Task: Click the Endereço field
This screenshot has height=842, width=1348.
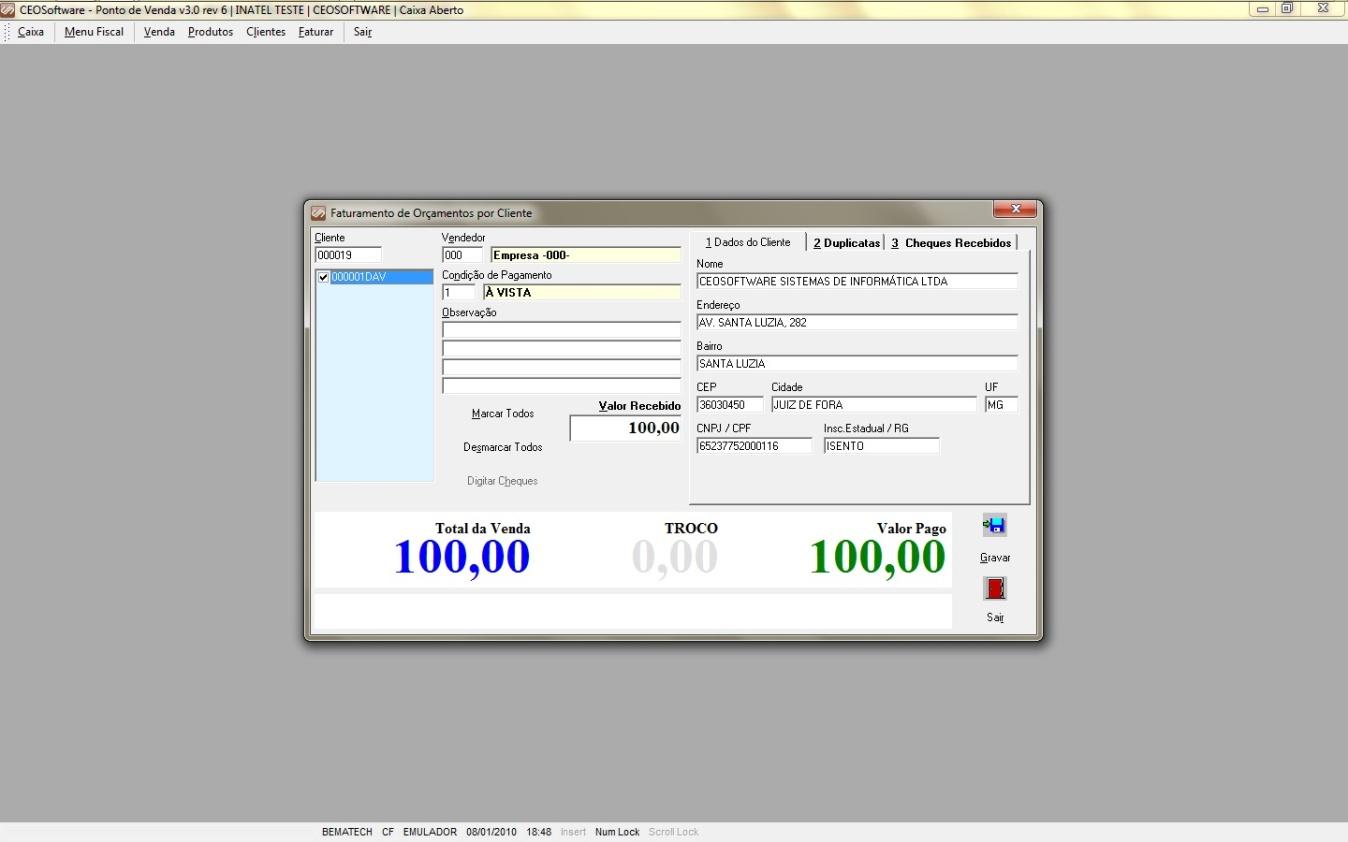Action: coord(857,322)
